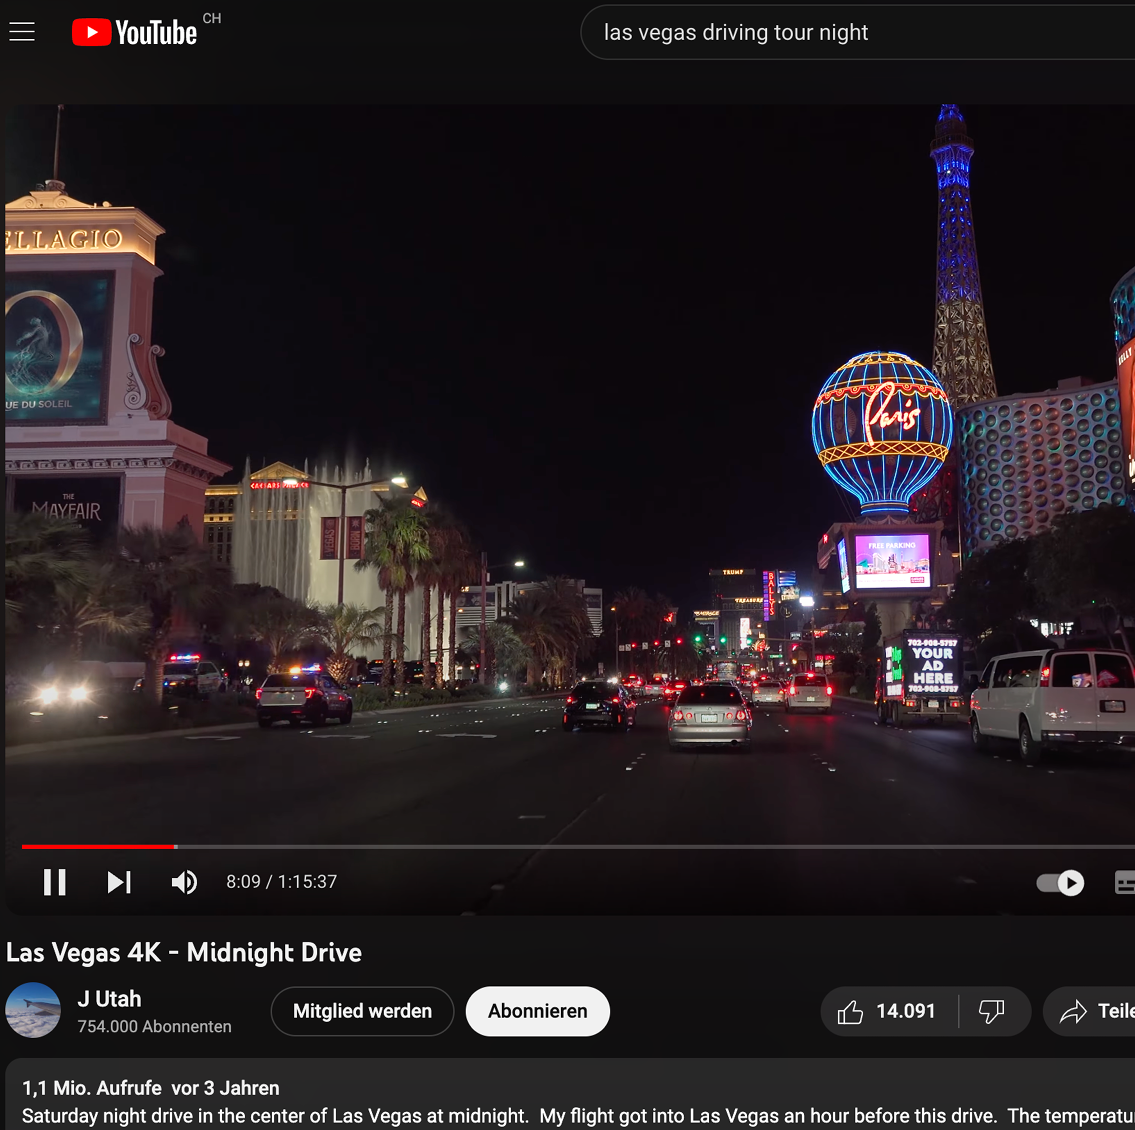Image resolution: width=1135 pixels, height=1130 pixels.
Task: Click '1,1 Mio. Aufrufe vor 3 Jahren'
Action: (x=151, y=1088)
